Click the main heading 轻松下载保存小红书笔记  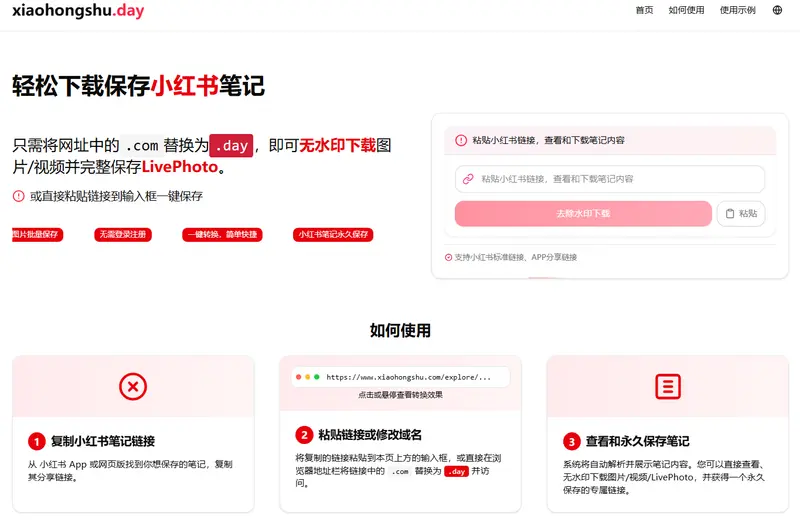(x=138, y=86)
